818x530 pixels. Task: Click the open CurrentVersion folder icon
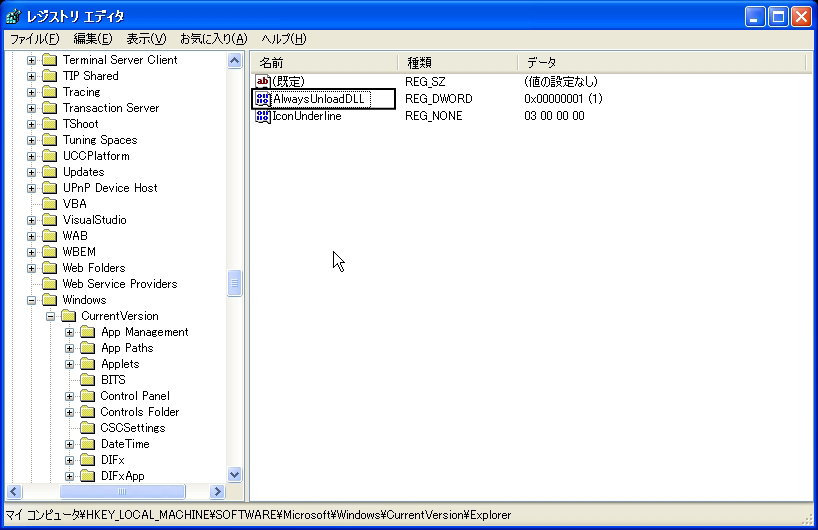(69, 316)
